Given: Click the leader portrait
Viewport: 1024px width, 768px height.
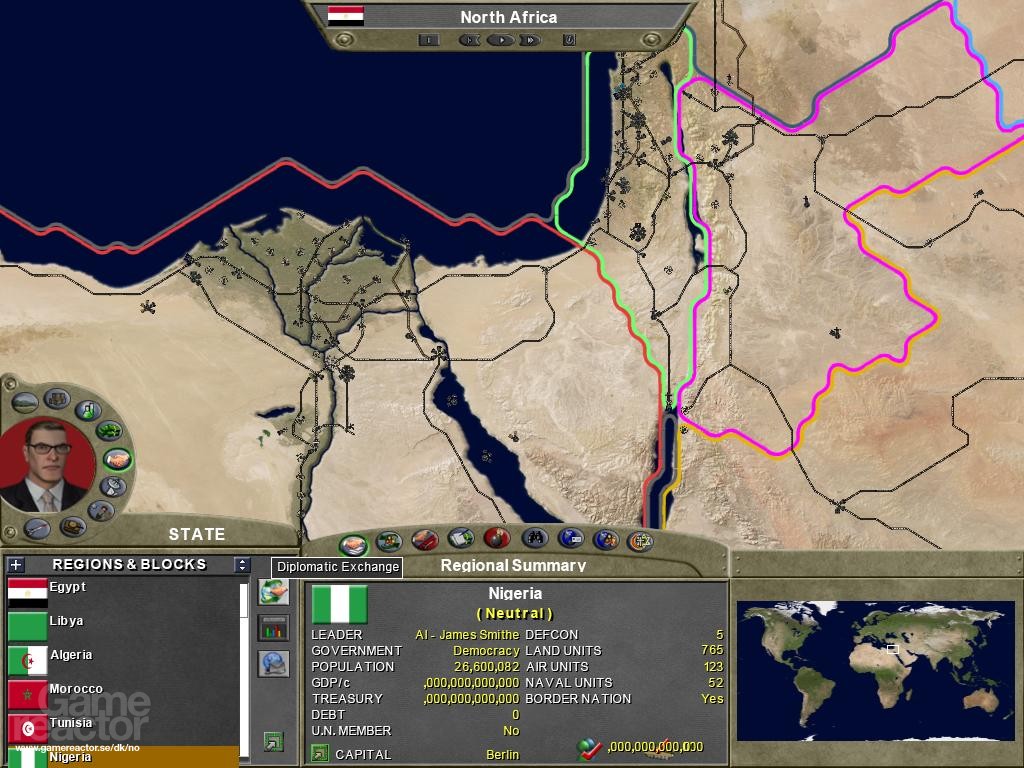Looking at the screenshot, I should point(49,465).
